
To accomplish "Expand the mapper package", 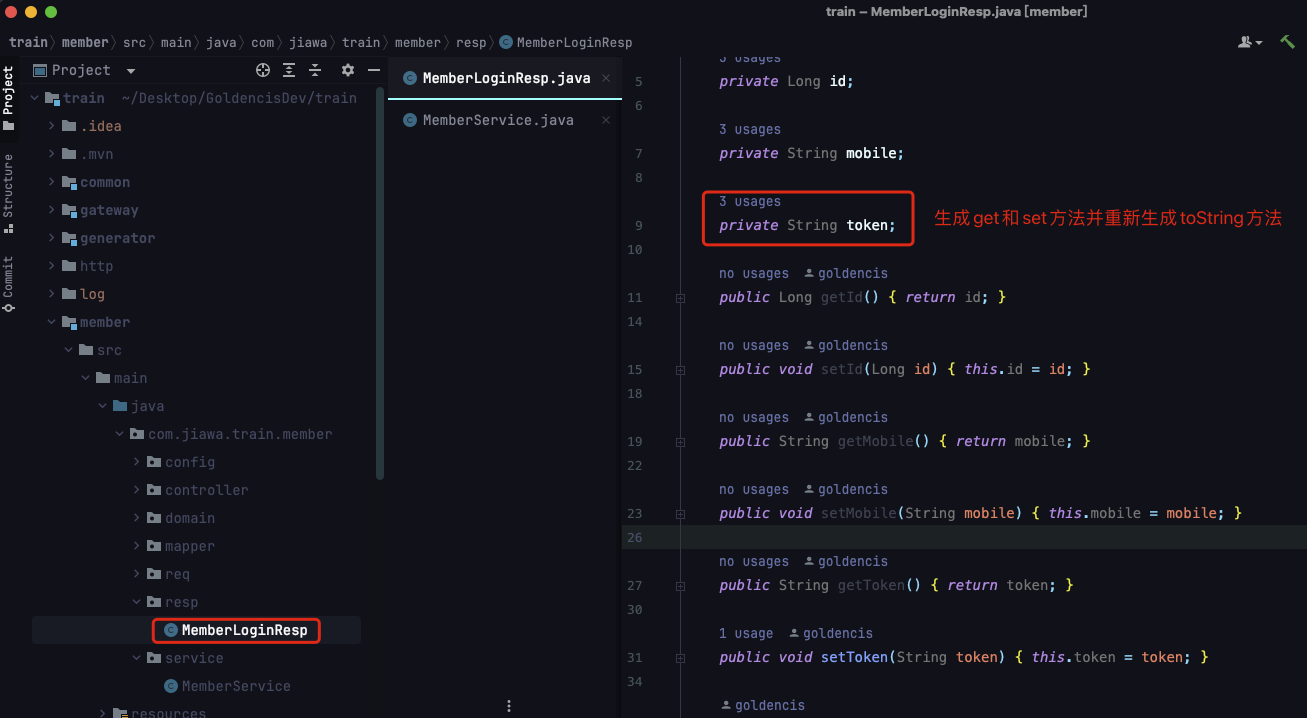I will (x=137, y=546).
